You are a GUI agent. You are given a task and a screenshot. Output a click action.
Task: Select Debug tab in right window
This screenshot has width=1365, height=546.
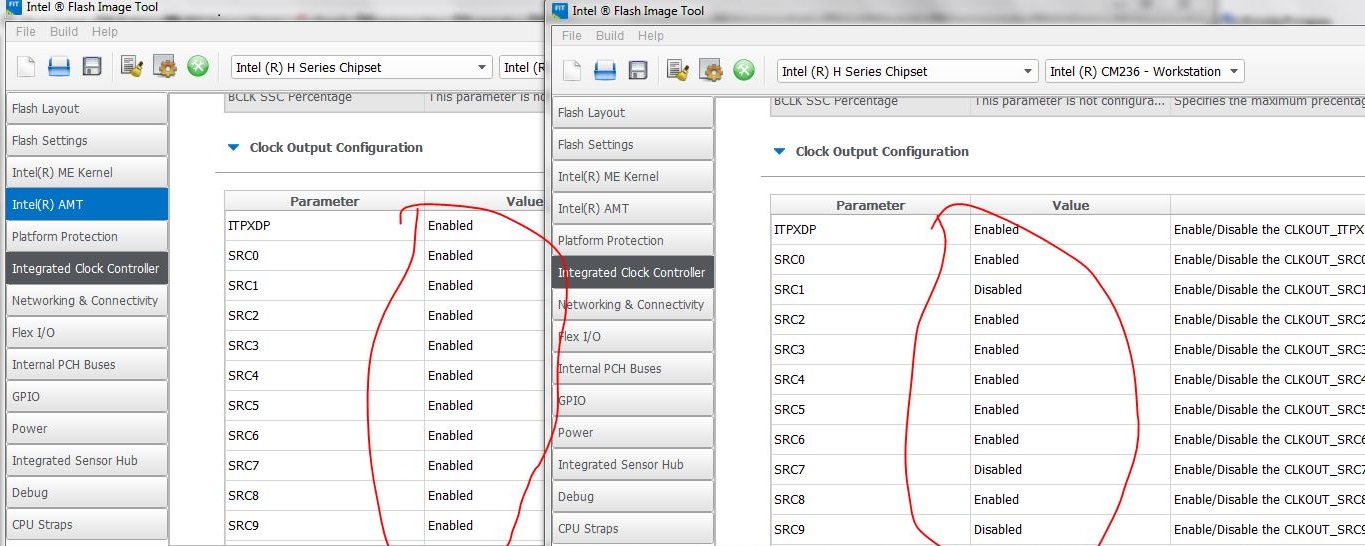pos(633,497)
